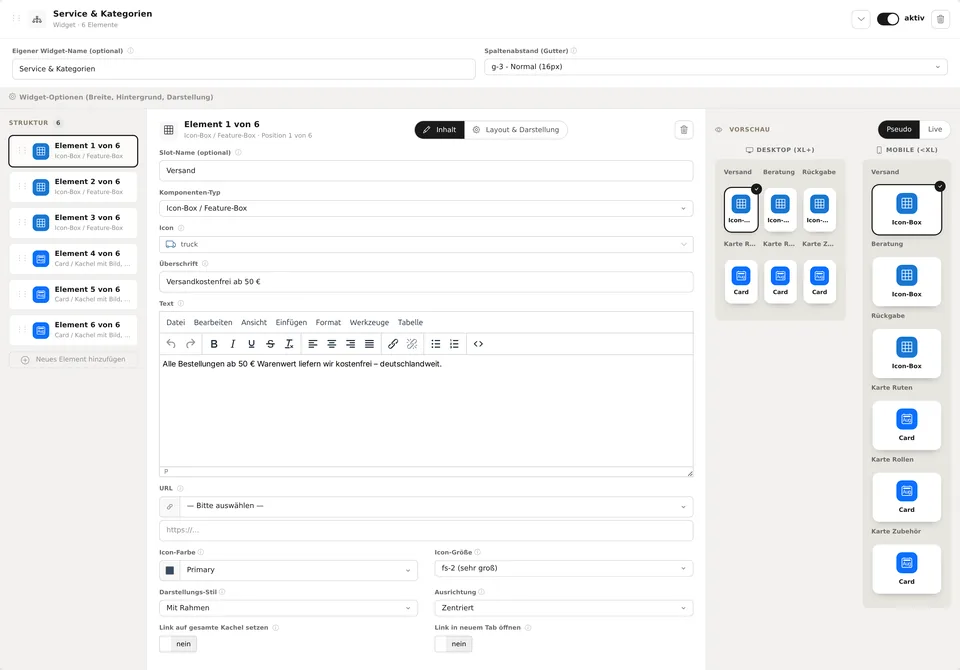Screen dimensions: 960x670
Task: Insert a numbered list
Action: [x=454, y=344]
